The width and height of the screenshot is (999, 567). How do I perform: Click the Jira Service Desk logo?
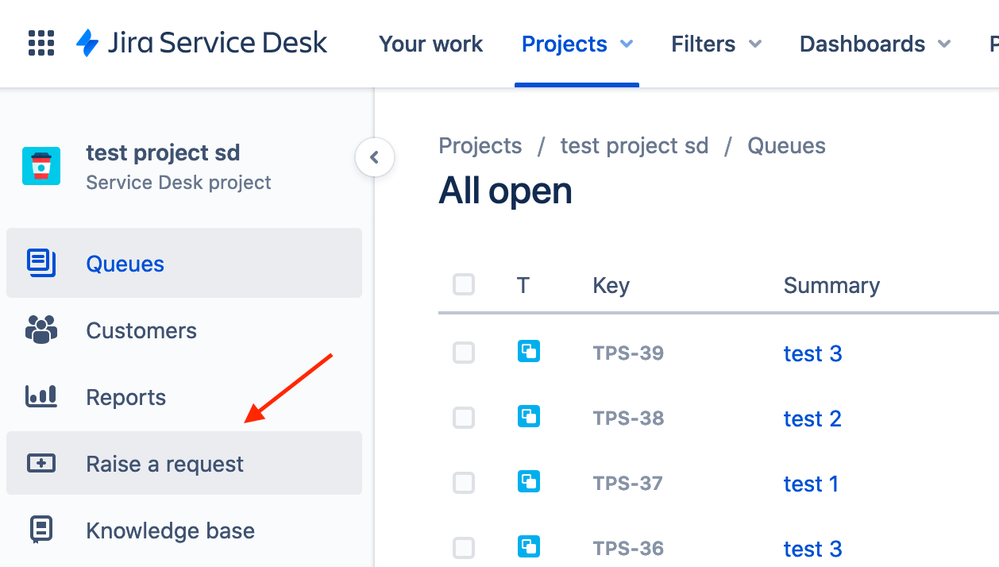[201, 43]
